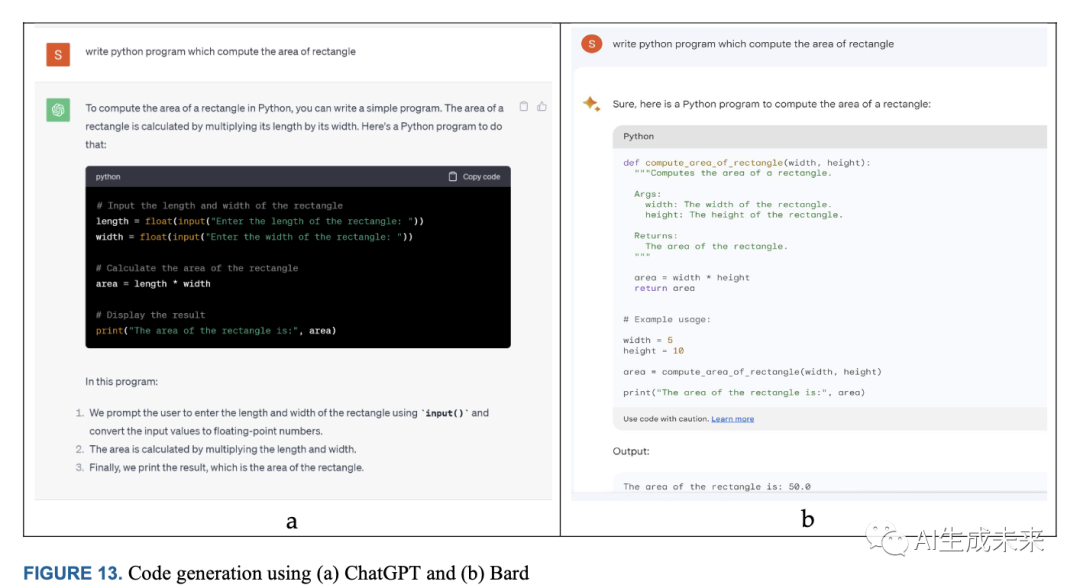The image size is (1080, 588).
Task: Click the comment '# Display the result'
Action: click(150, 315)
